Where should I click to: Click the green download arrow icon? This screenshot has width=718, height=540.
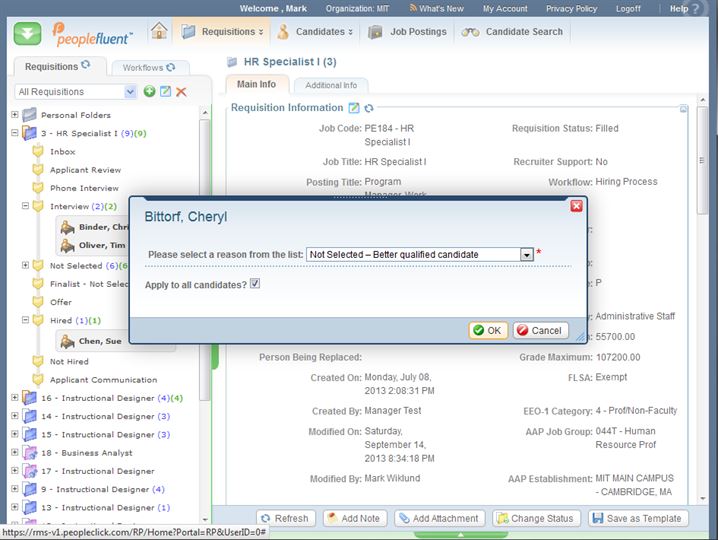(27, 32)
